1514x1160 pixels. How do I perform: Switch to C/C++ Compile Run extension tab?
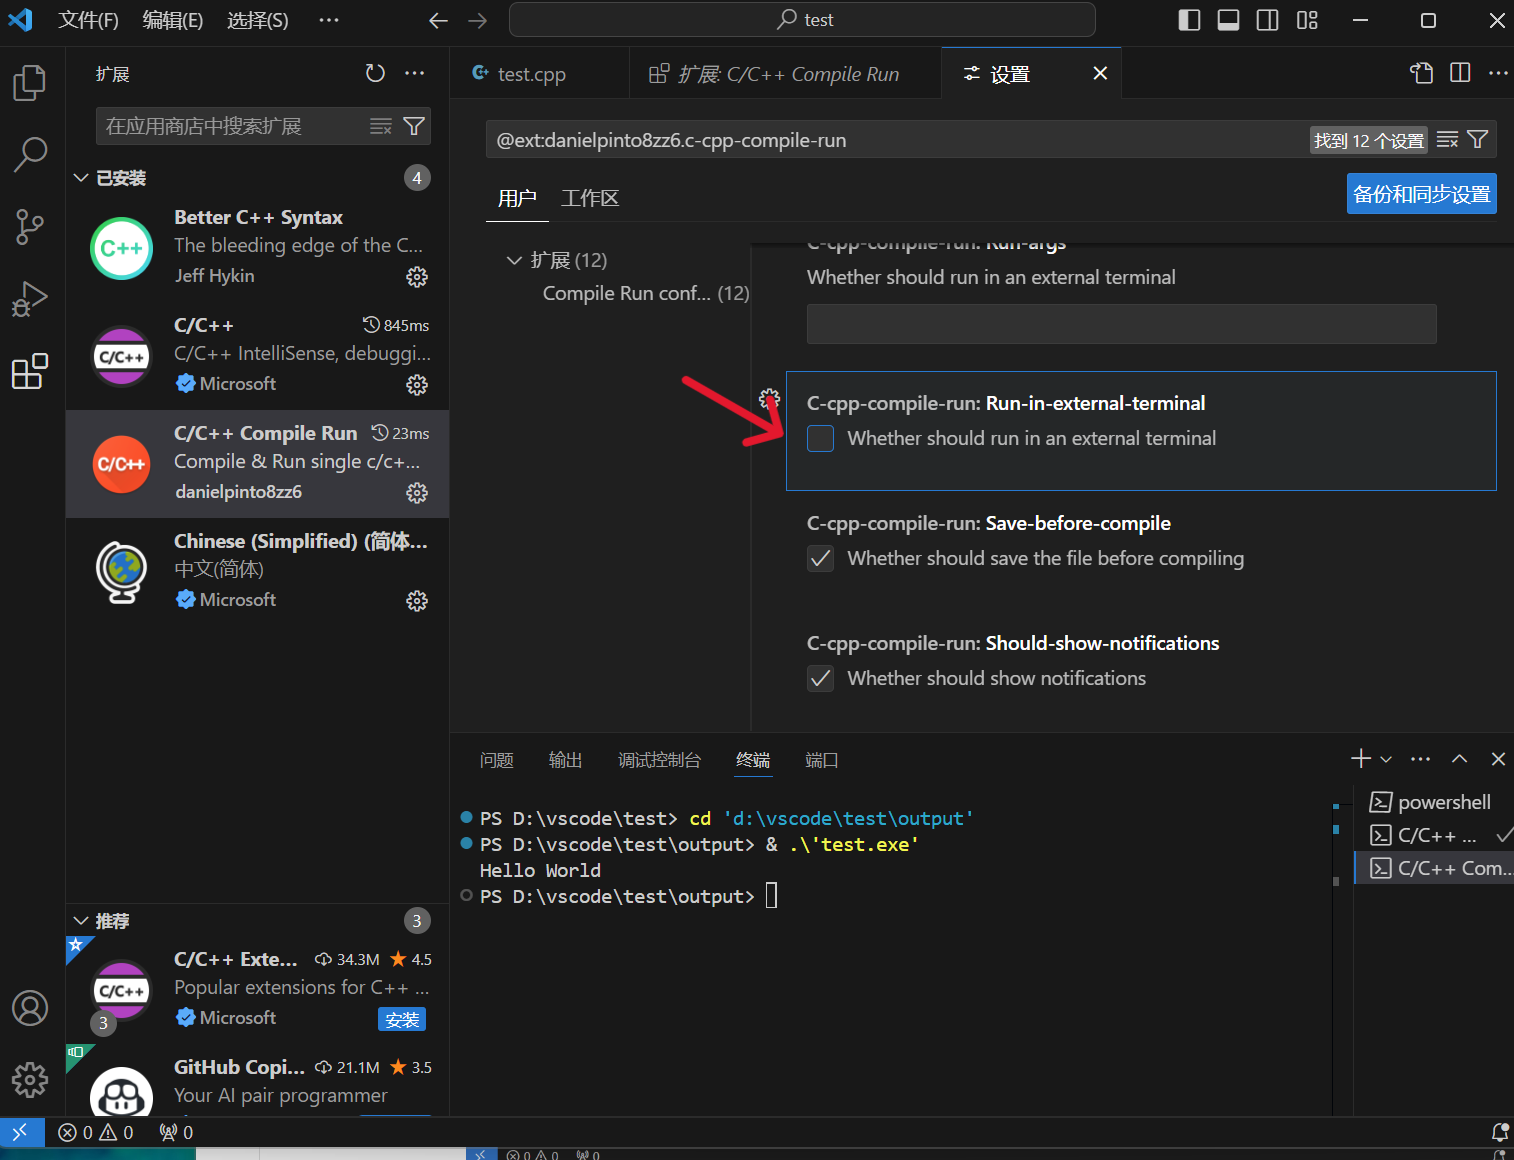[785, 74]
